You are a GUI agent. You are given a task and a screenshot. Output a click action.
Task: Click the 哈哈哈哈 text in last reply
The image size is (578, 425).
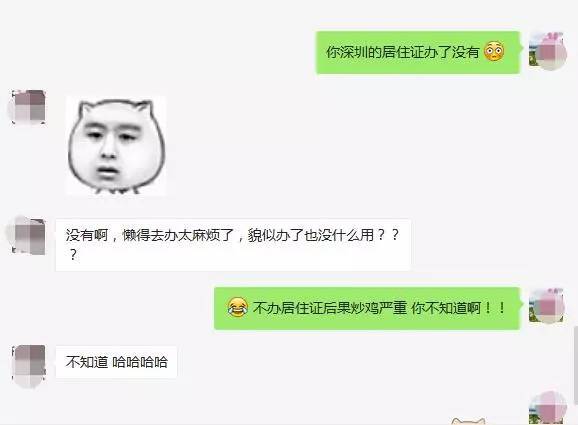click(x=140, y=362)
